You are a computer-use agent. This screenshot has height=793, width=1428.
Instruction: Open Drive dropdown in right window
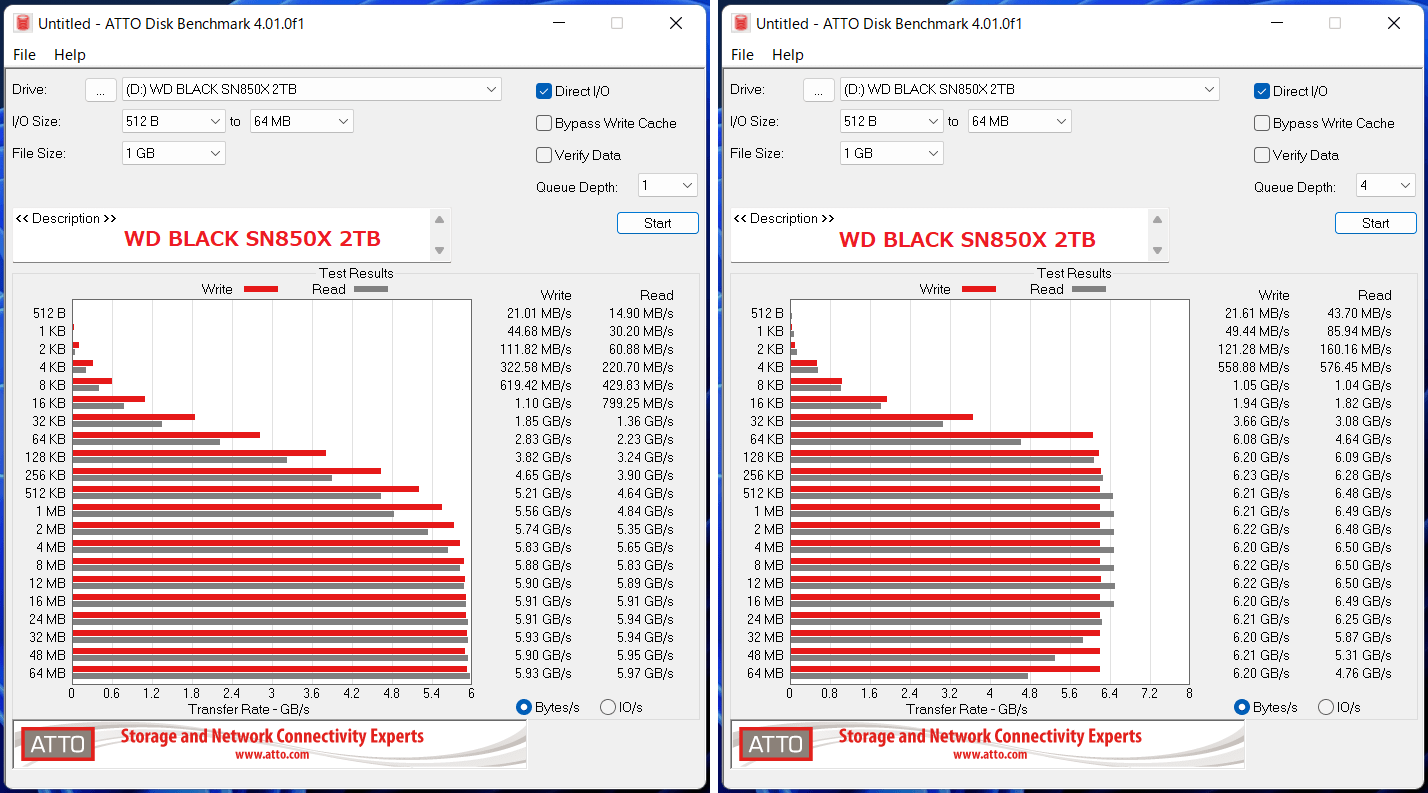coord(1030,89)
